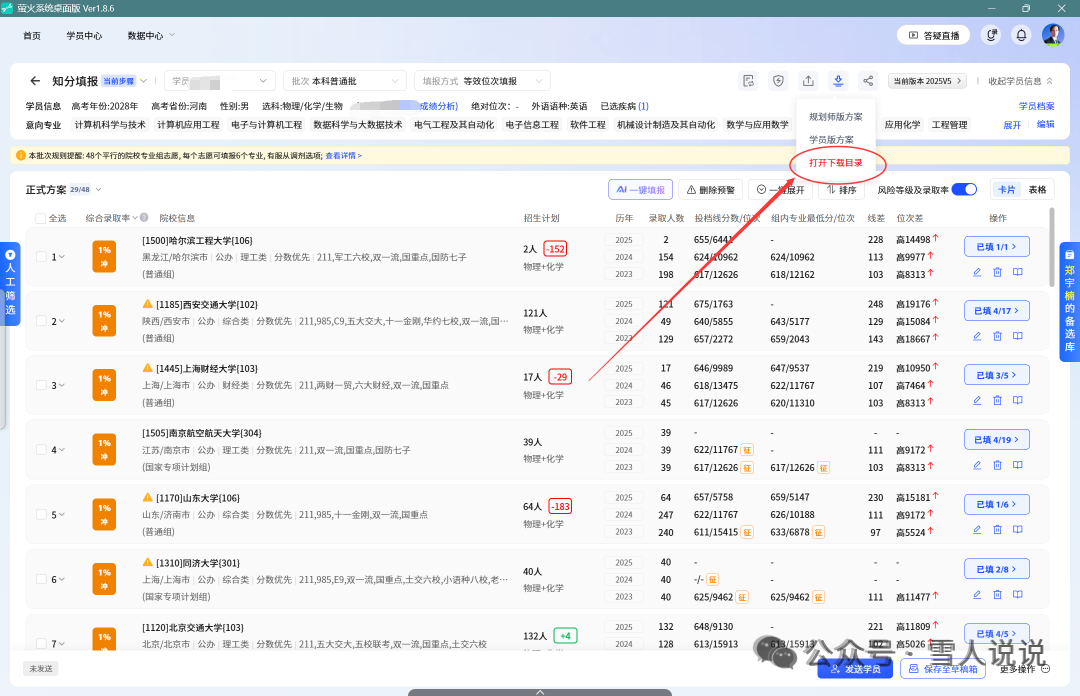Click the 删除预警 button
Image resolution: width=1080 pixels, height=696 pixels.
tap(711, 190)
